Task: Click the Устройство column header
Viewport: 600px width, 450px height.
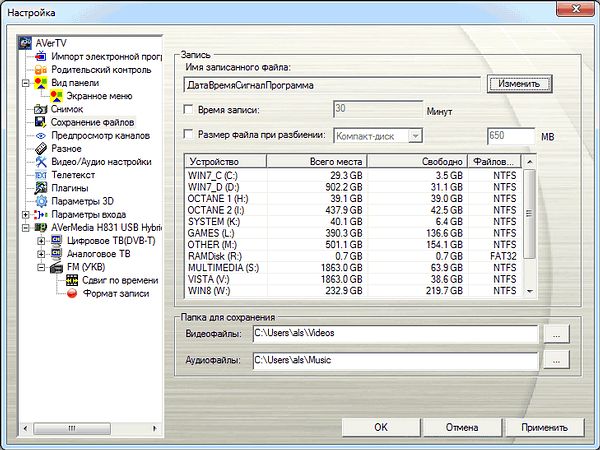Action: point(226,160)
